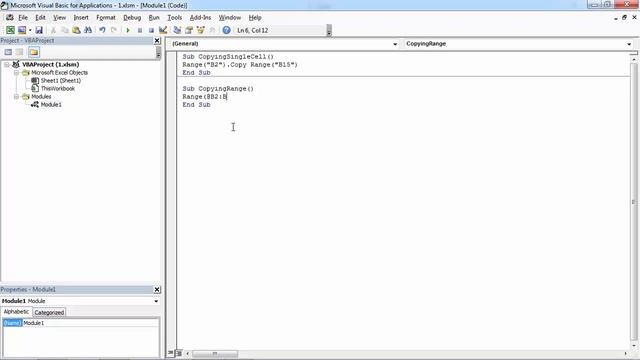Viewport: 640px width, 360px height.
Task: Open Find with the binoculars icon
Action: click(x=88, y=30)
